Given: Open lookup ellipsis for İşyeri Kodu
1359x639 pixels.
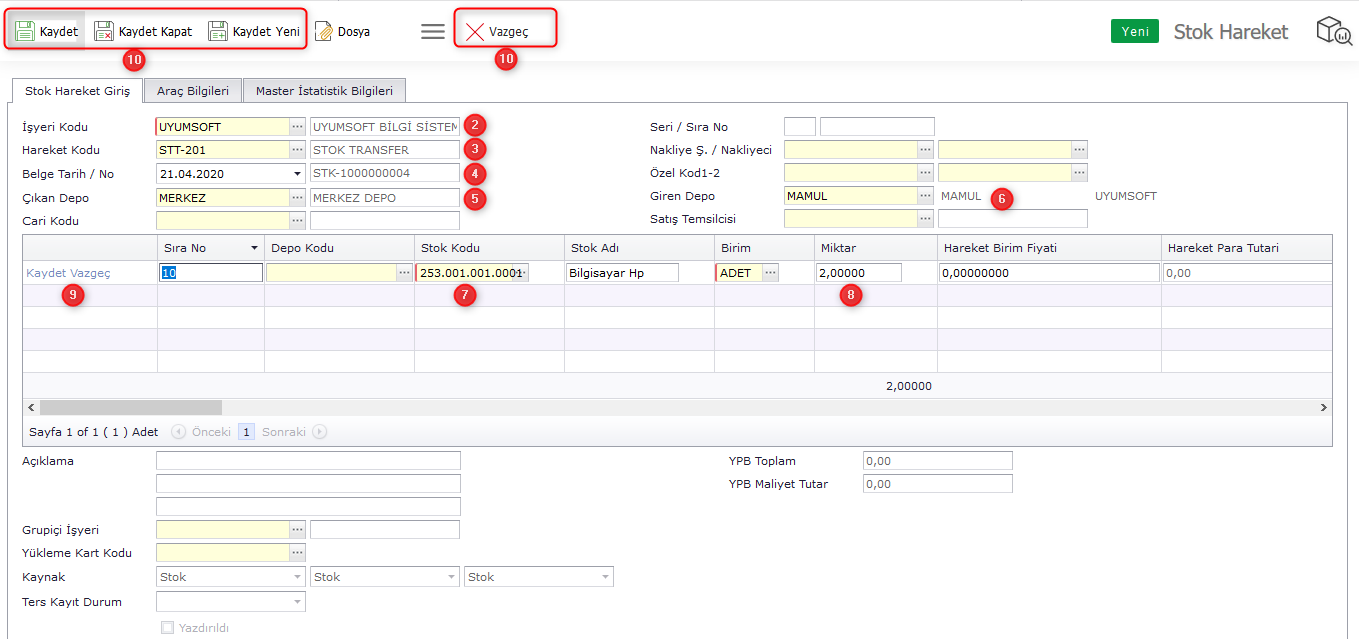Looking at the screenshot, I should coord(297,127).
